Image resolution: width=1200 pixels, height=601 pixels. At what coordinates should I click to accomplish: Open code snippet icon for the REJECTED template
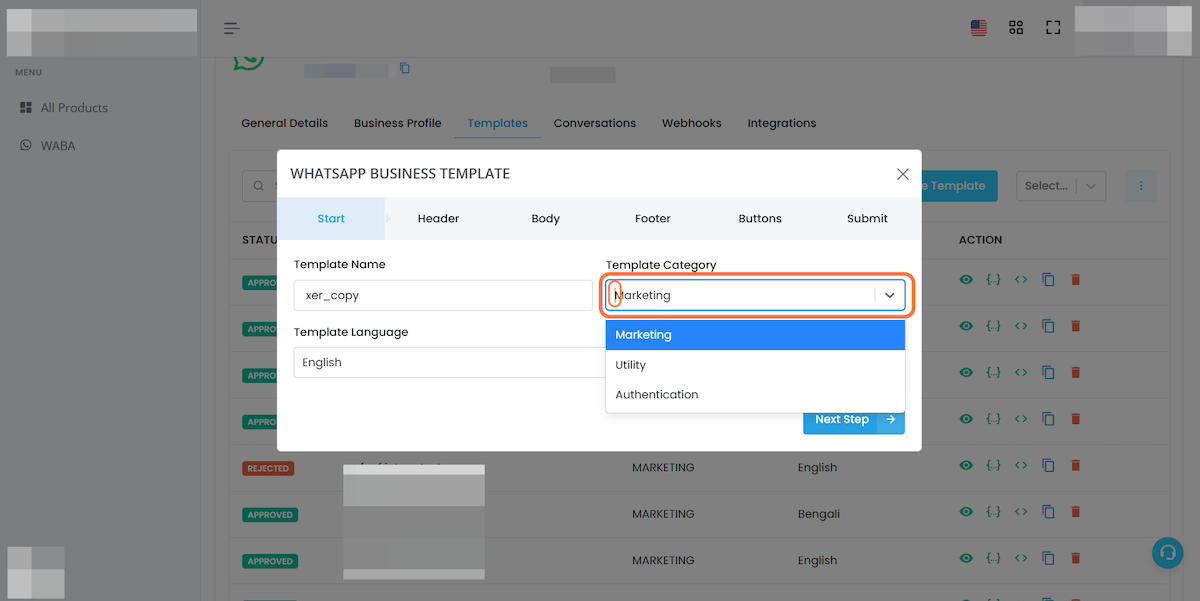tap(1021, 466)
